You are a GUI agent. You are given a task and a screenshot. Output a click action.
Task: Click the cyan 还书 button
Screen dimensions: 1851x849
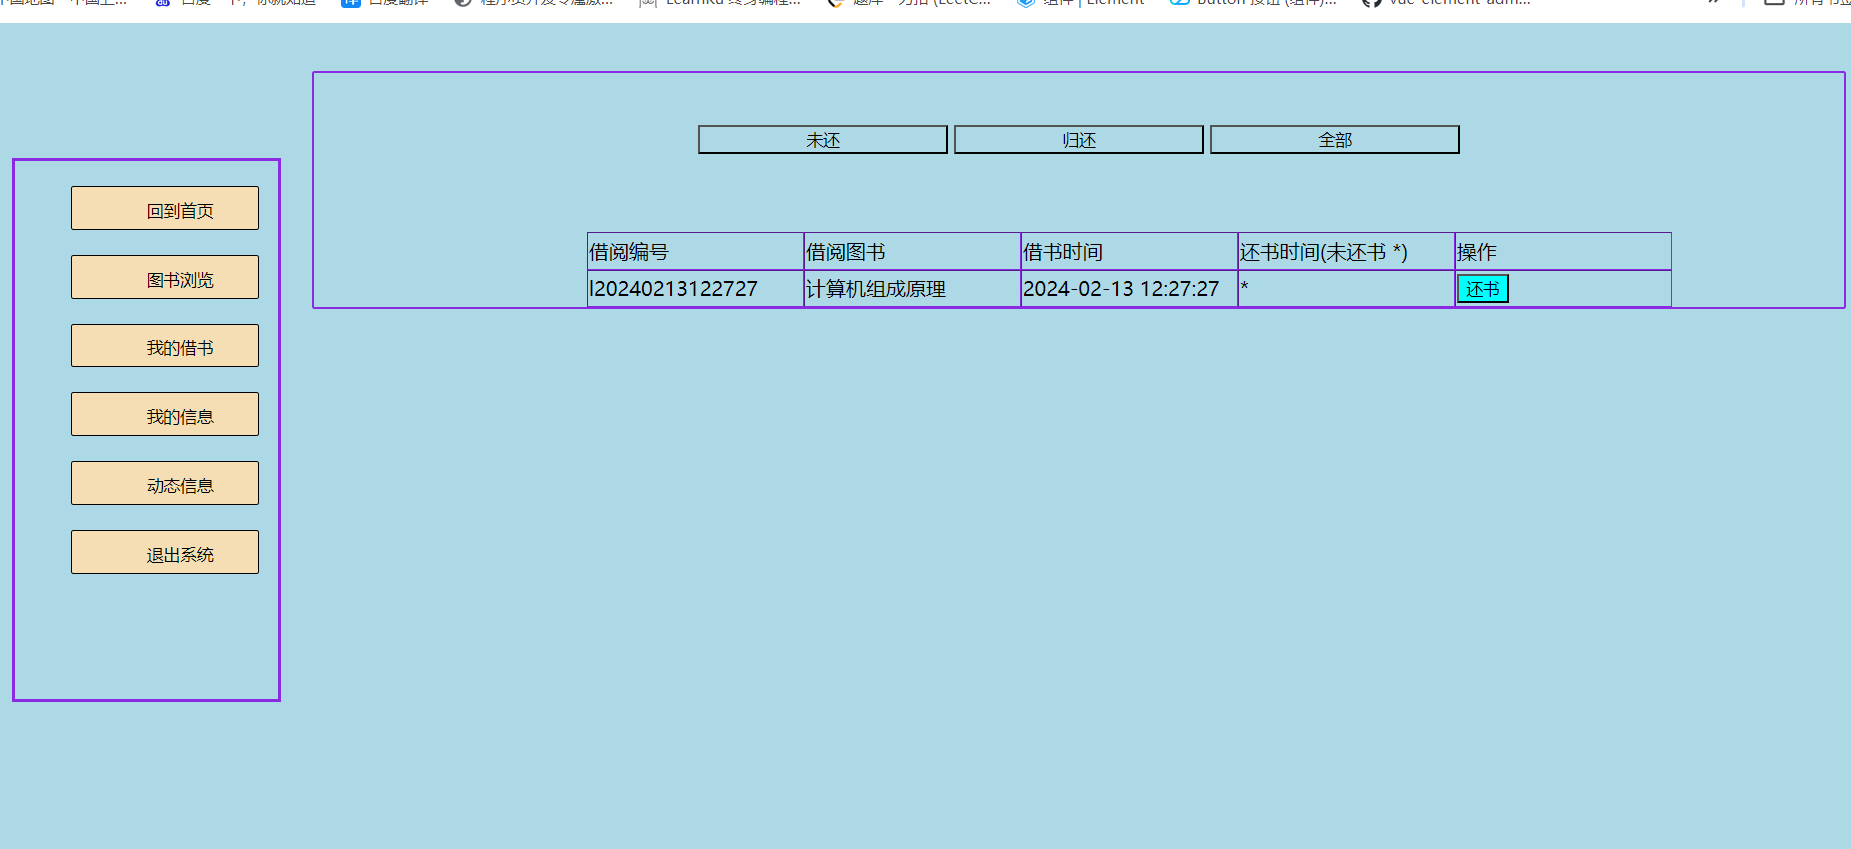pyautogui.click(x=1482, y=289)
